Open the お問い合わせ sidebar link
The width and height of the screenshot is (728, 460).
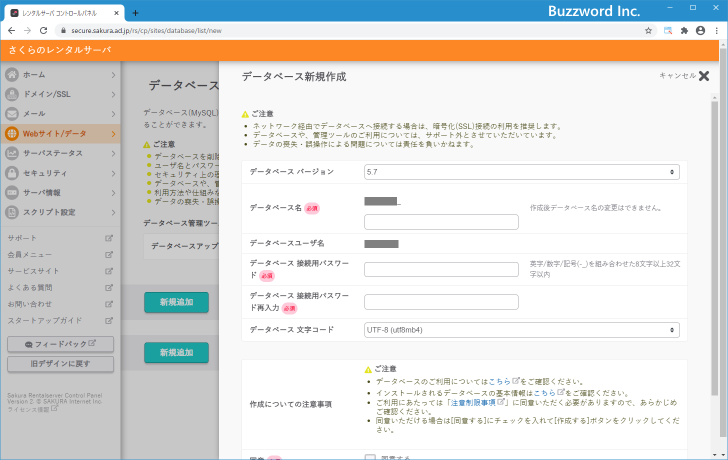[30, 304]
